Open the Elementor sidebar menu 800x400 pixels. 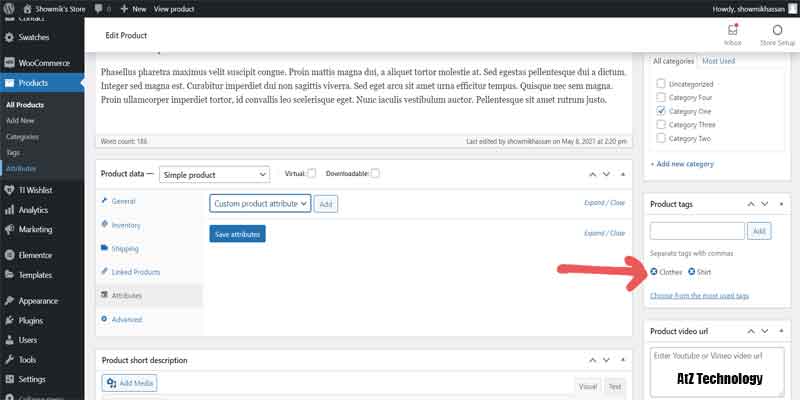[x=34, y=254]
